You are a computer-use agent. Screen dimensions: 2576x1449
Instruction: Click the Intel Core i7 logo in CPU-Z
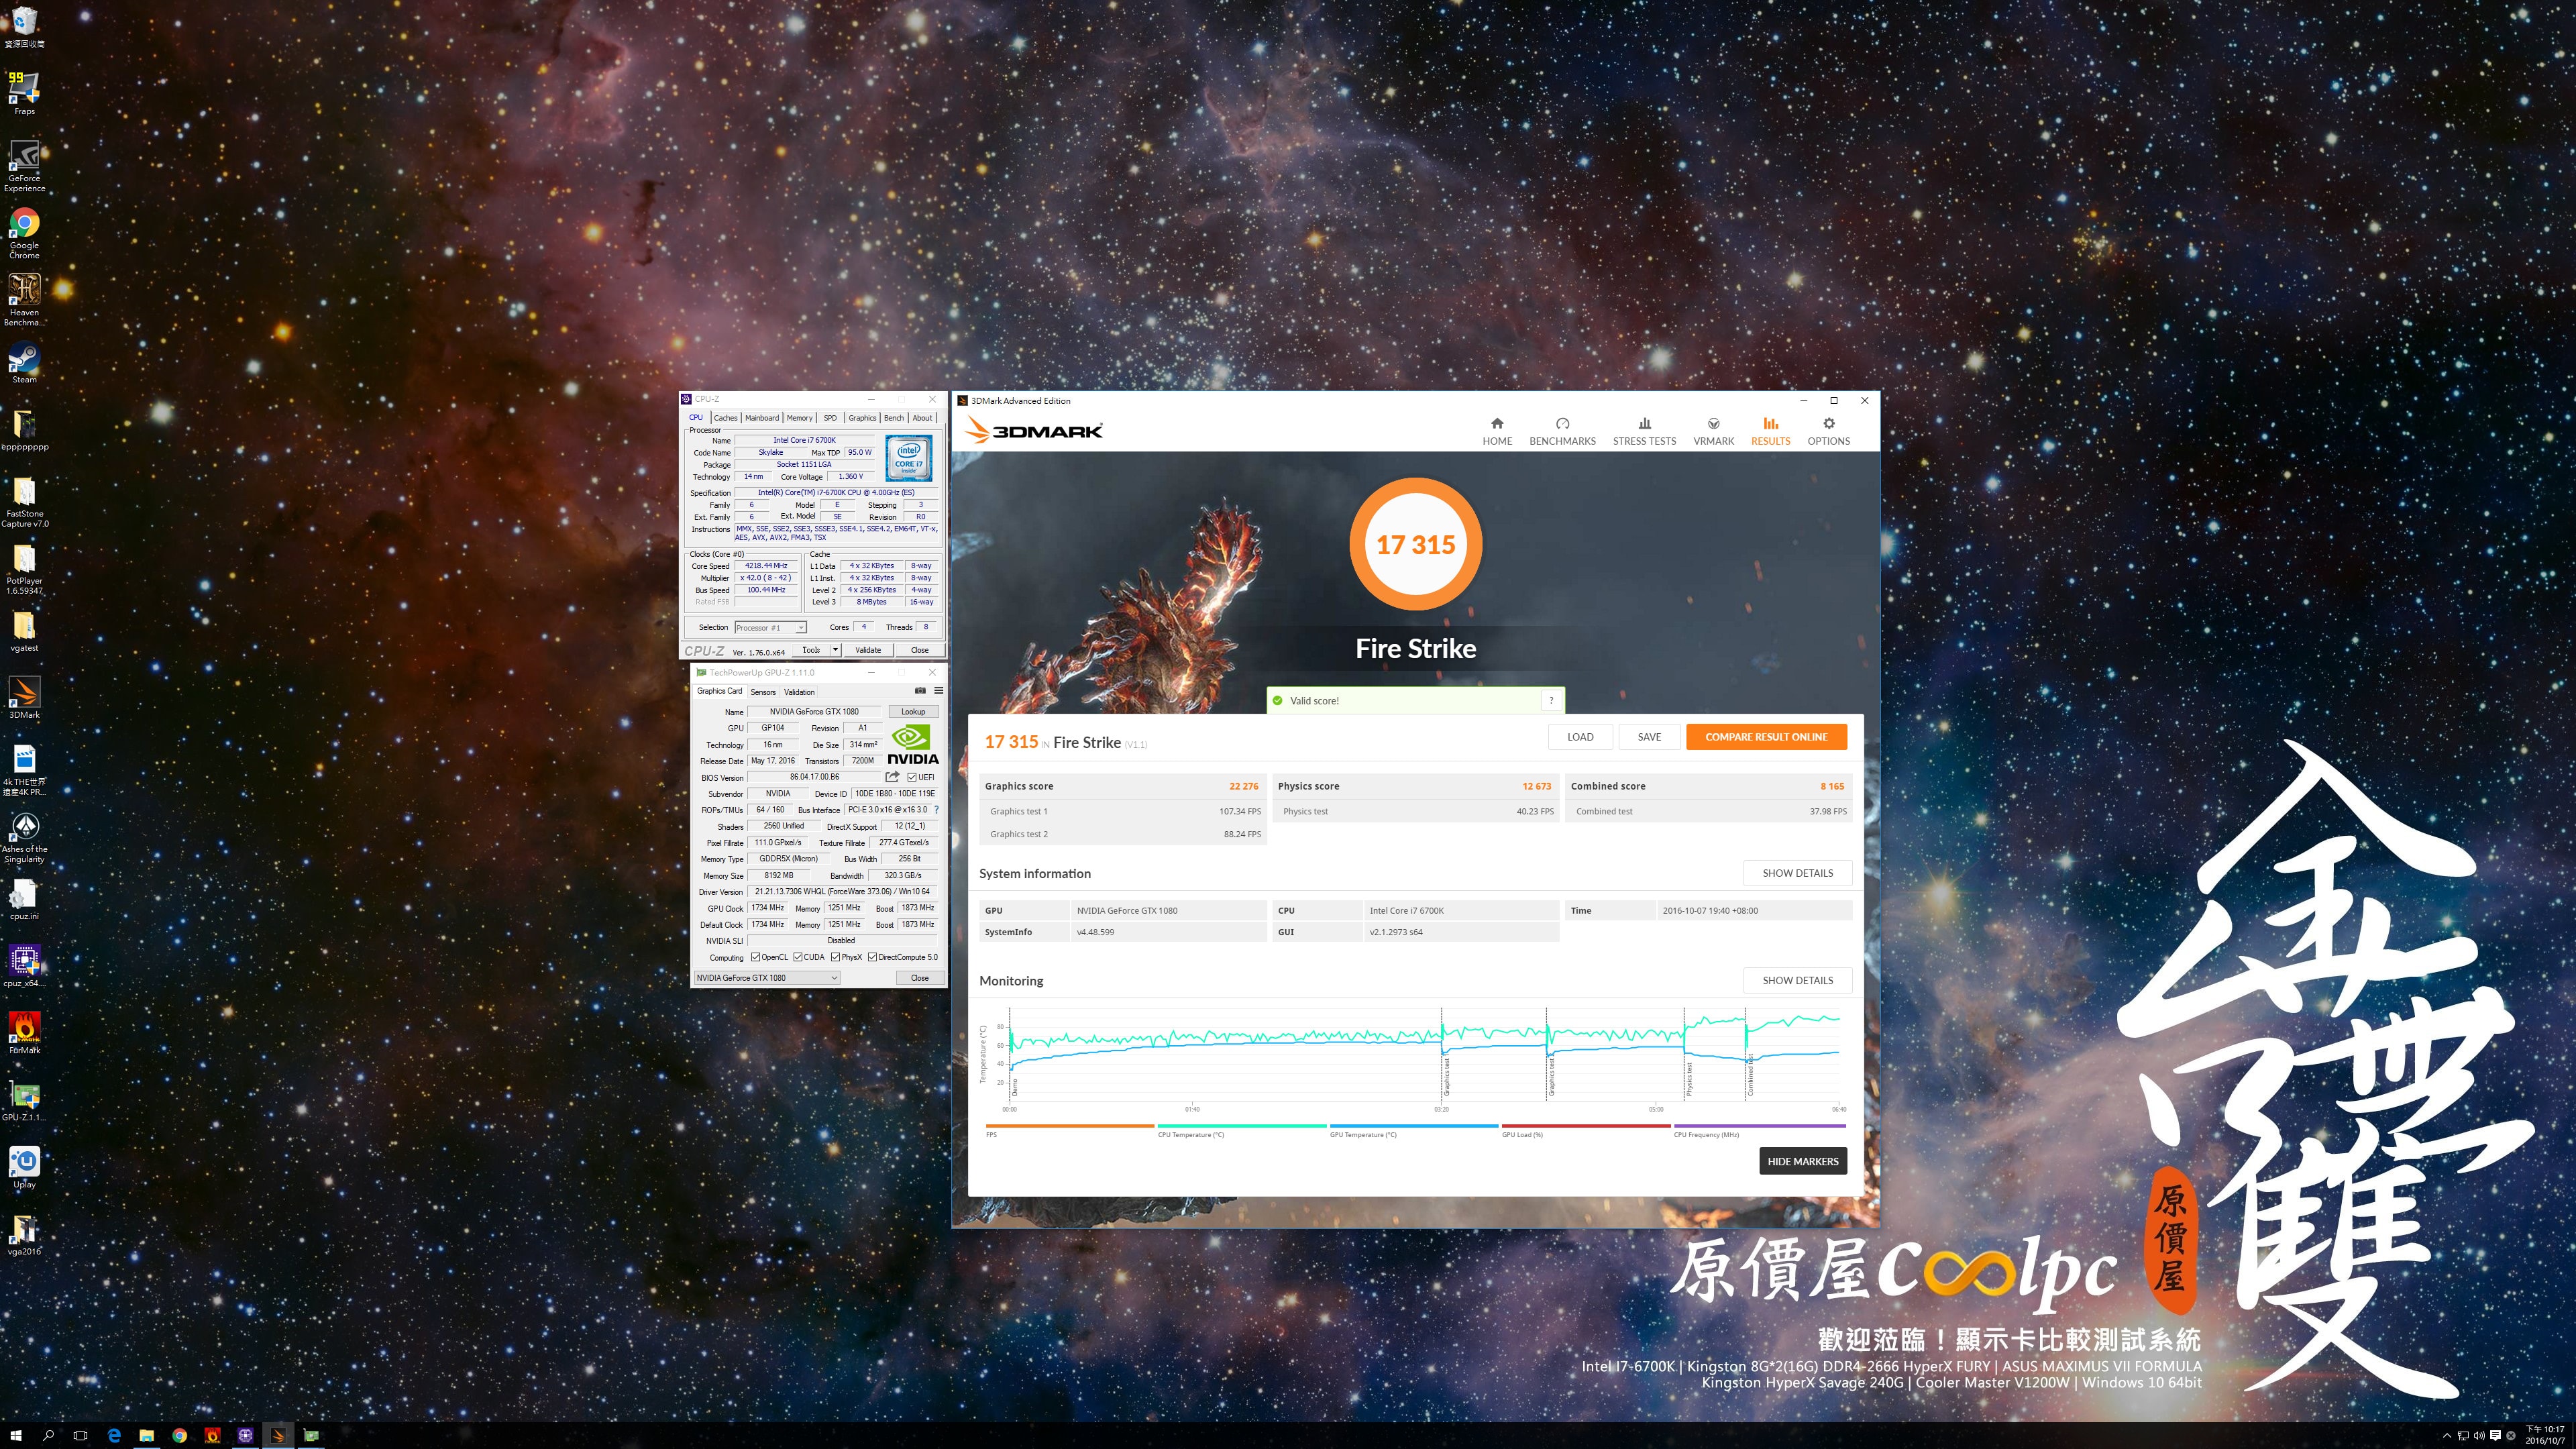tap(908, 458)
